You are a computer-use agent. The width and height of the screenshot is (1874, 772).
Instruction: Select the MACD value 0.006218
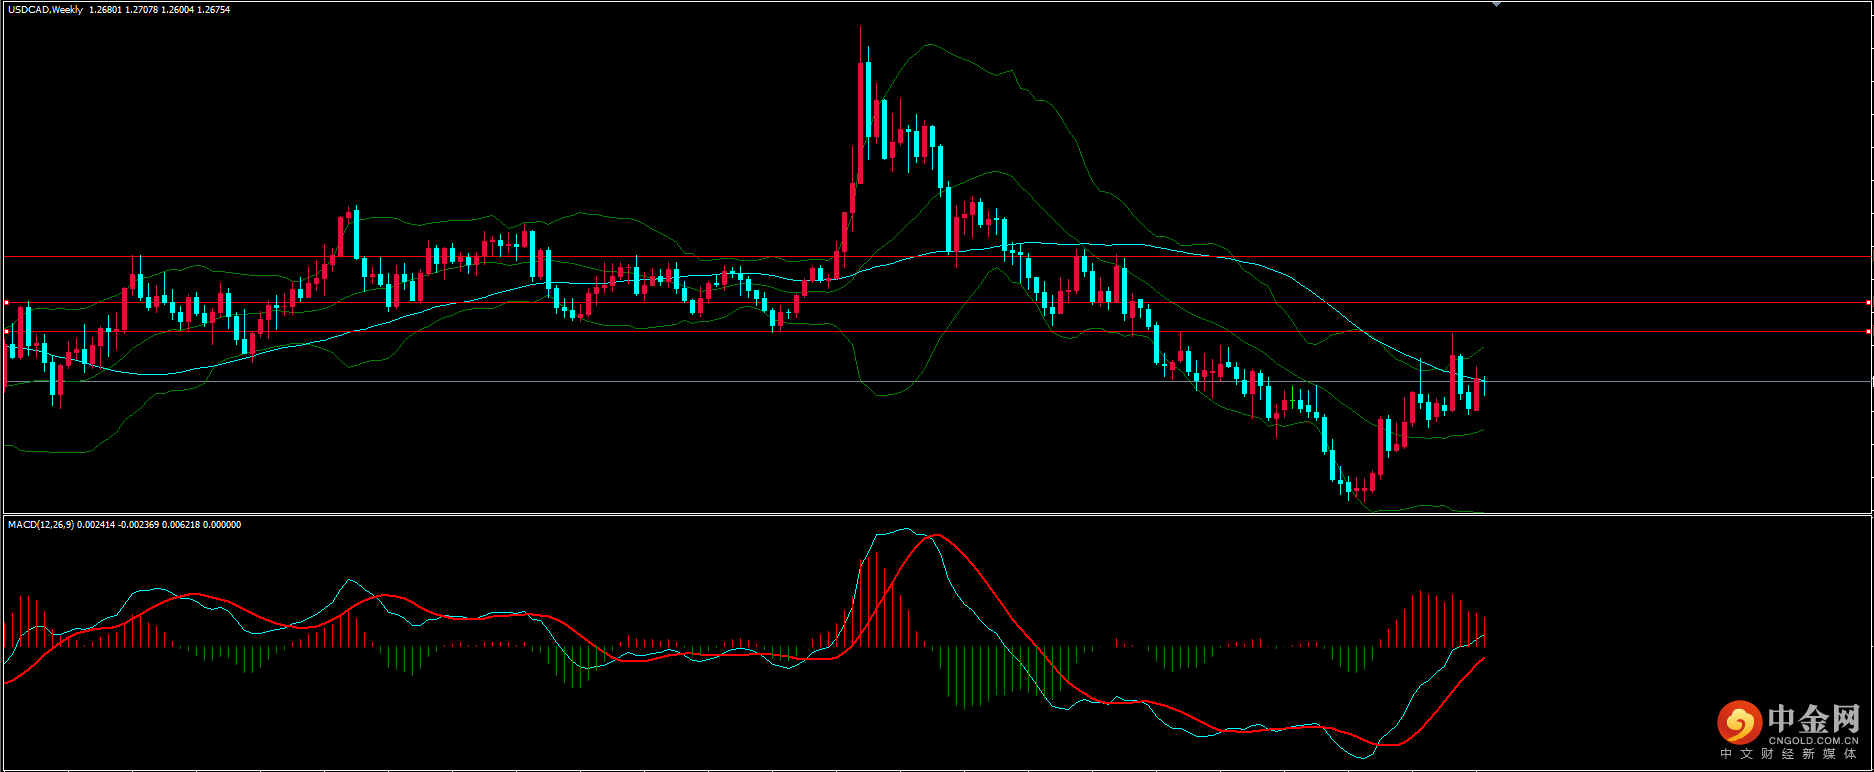180,525
